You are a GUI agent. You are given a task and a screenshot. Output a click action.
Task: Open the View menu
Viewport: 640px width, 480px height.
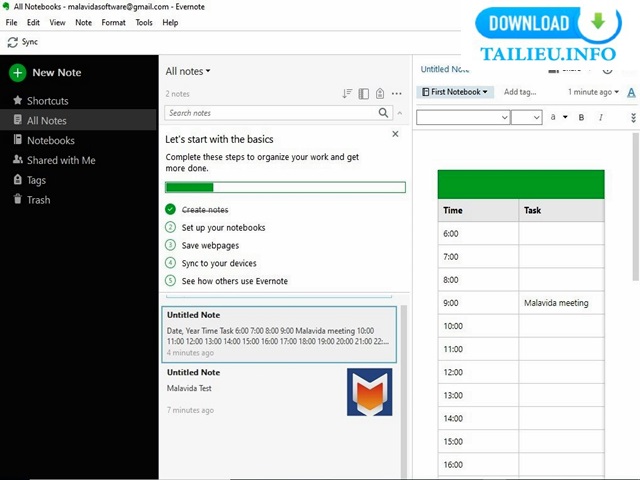click(x=57, y=22)
